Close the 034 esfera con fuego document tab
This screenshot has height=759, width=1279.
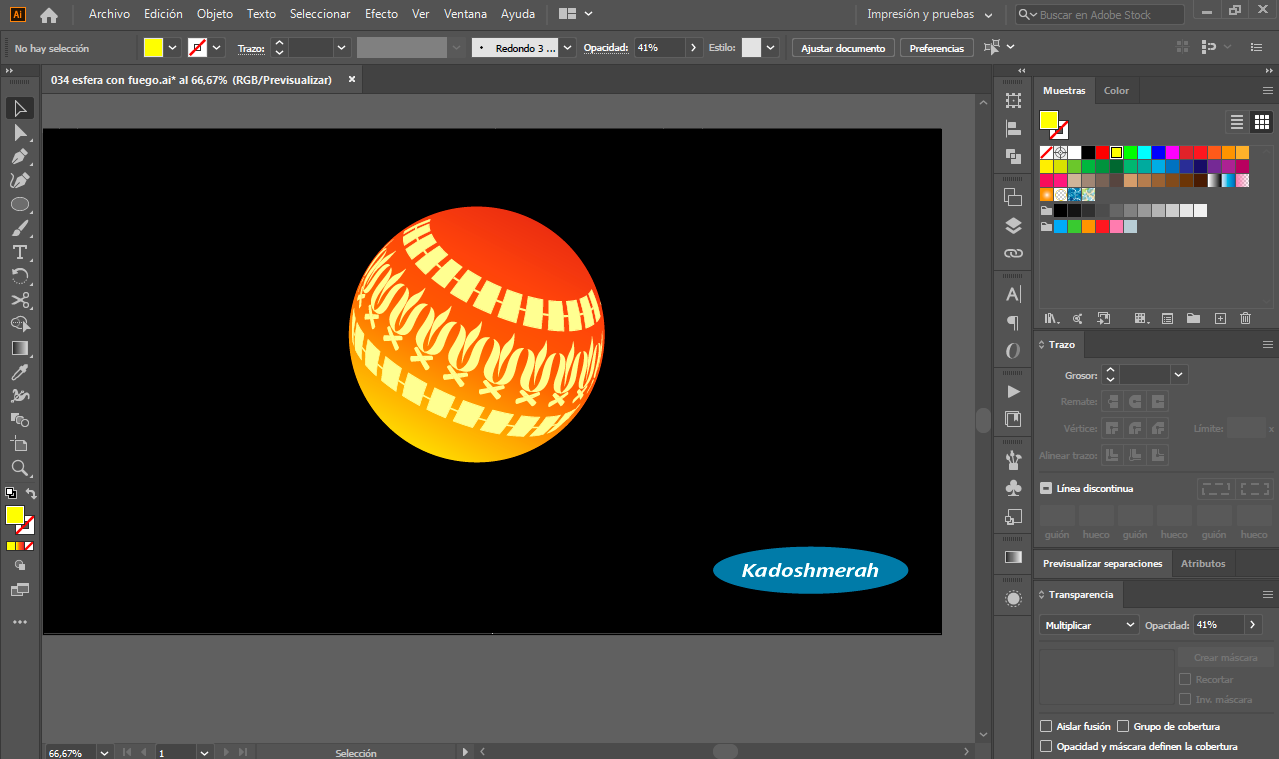(352, 80)
